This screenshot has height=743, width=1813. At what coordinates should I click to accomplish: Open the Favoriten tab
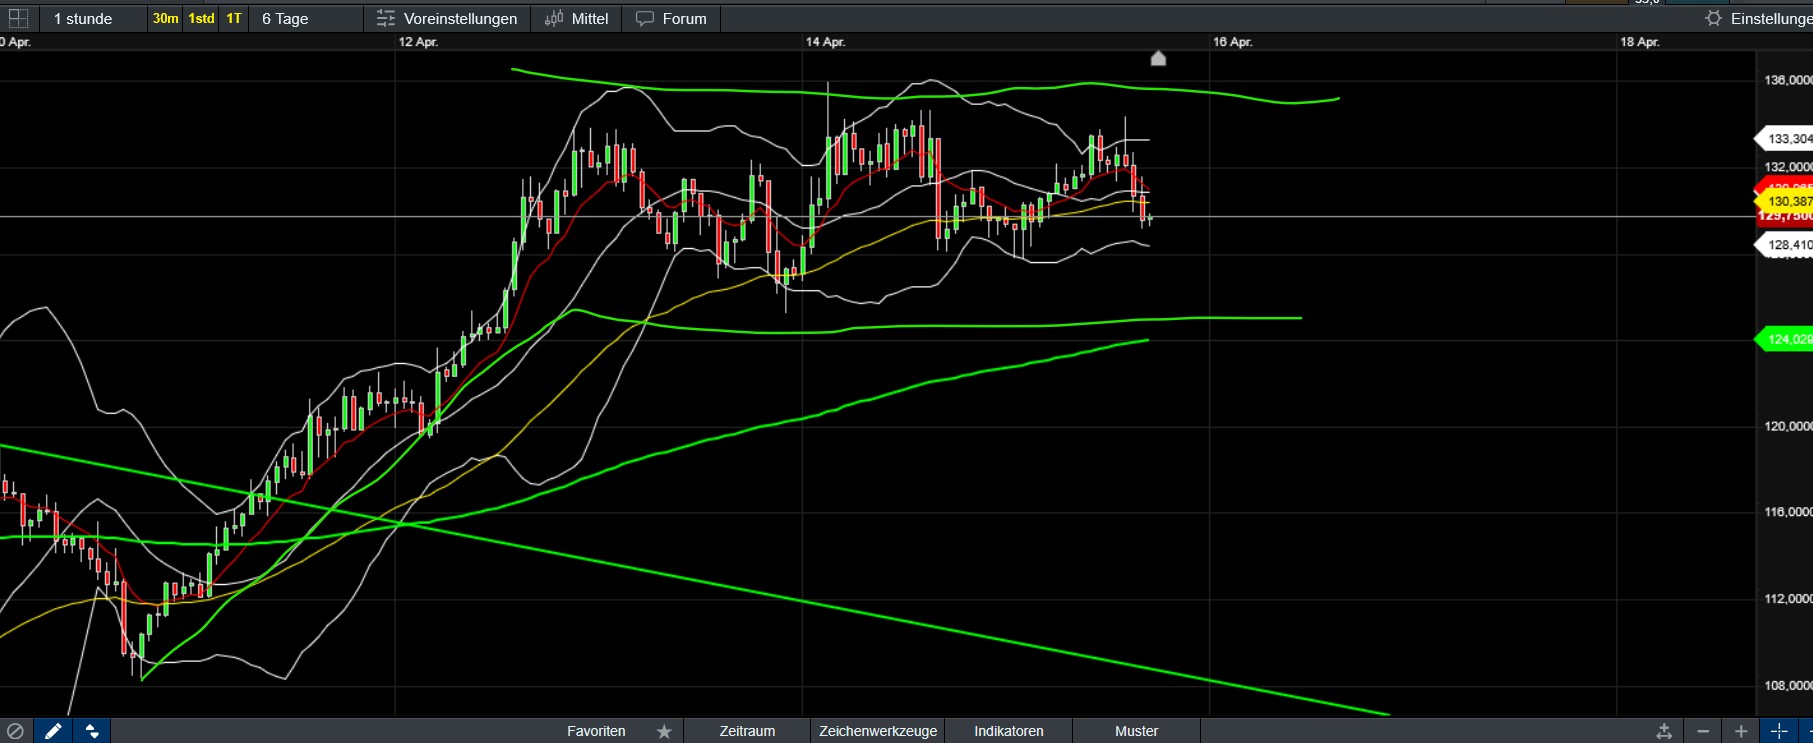(596, 731)
